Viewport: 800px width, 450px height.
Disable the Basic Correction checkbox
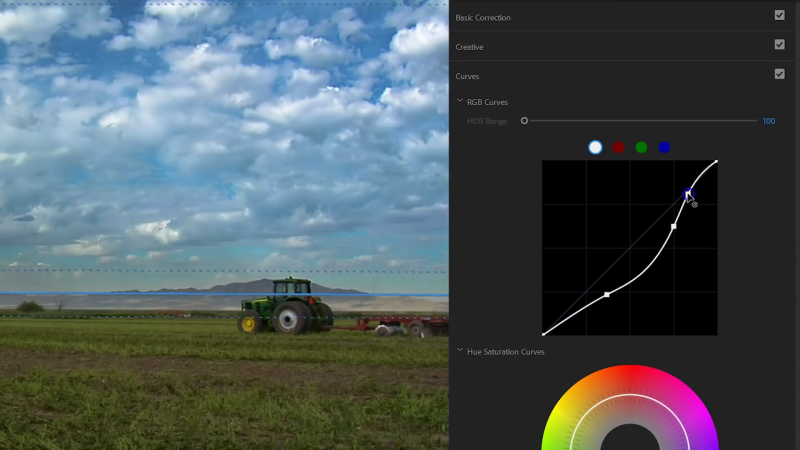[779, 15]
